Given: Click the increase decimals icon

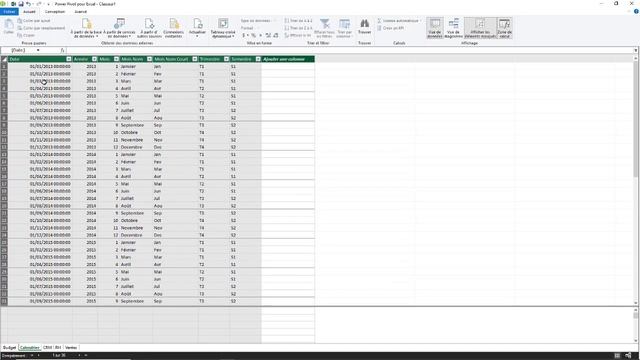Looking at the screenshot, I should (268, 36).
